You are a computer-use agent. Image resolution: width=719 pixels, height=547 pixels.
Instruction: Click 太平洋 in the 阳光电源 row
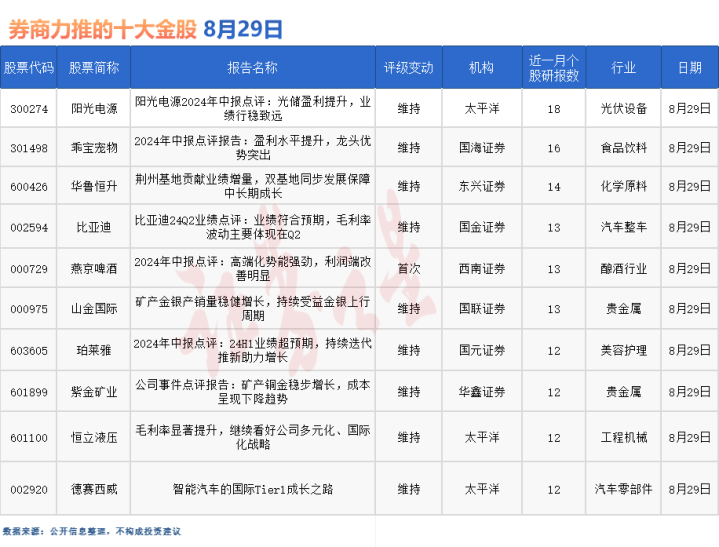(x=481, y=109)
